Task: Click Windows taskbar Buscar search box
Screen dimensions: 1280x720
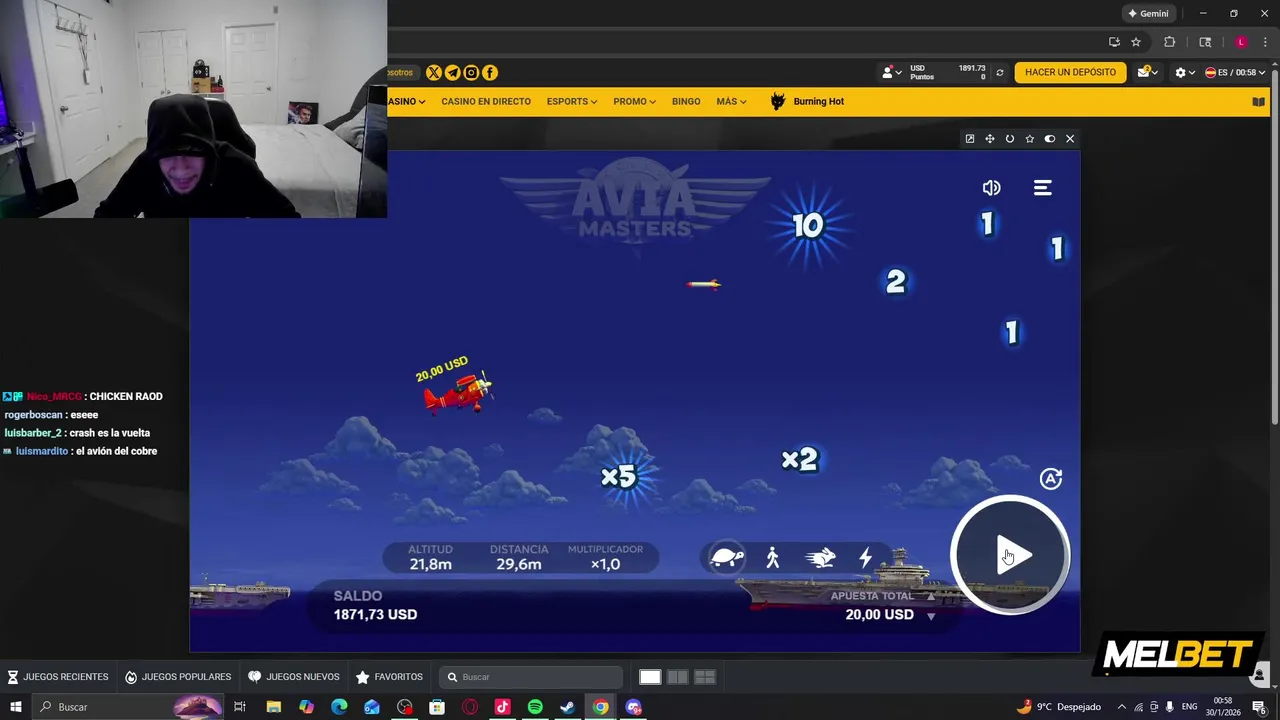Action: pyautogui.click(x=128, y=707)
